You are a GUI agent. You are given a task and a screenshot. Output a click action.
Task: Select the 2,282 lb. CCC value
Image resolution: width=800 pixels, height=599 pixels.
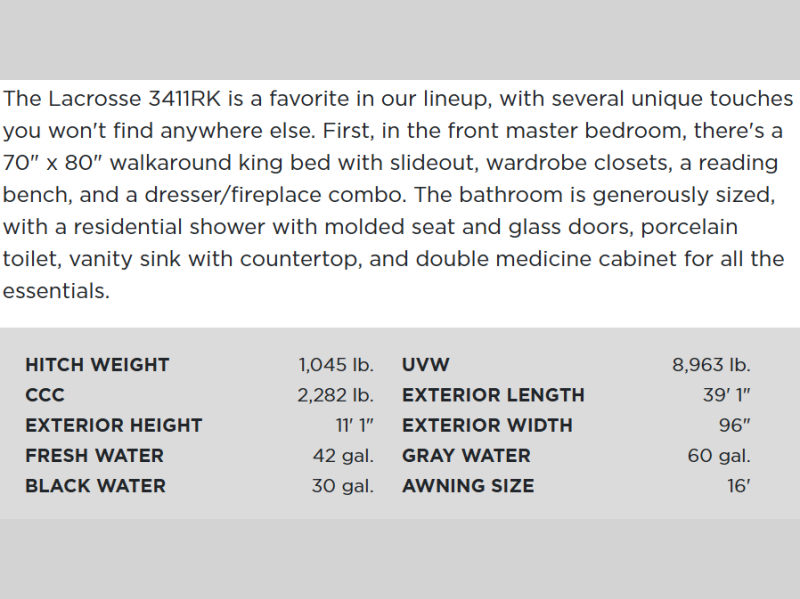(x=335, y=395)
